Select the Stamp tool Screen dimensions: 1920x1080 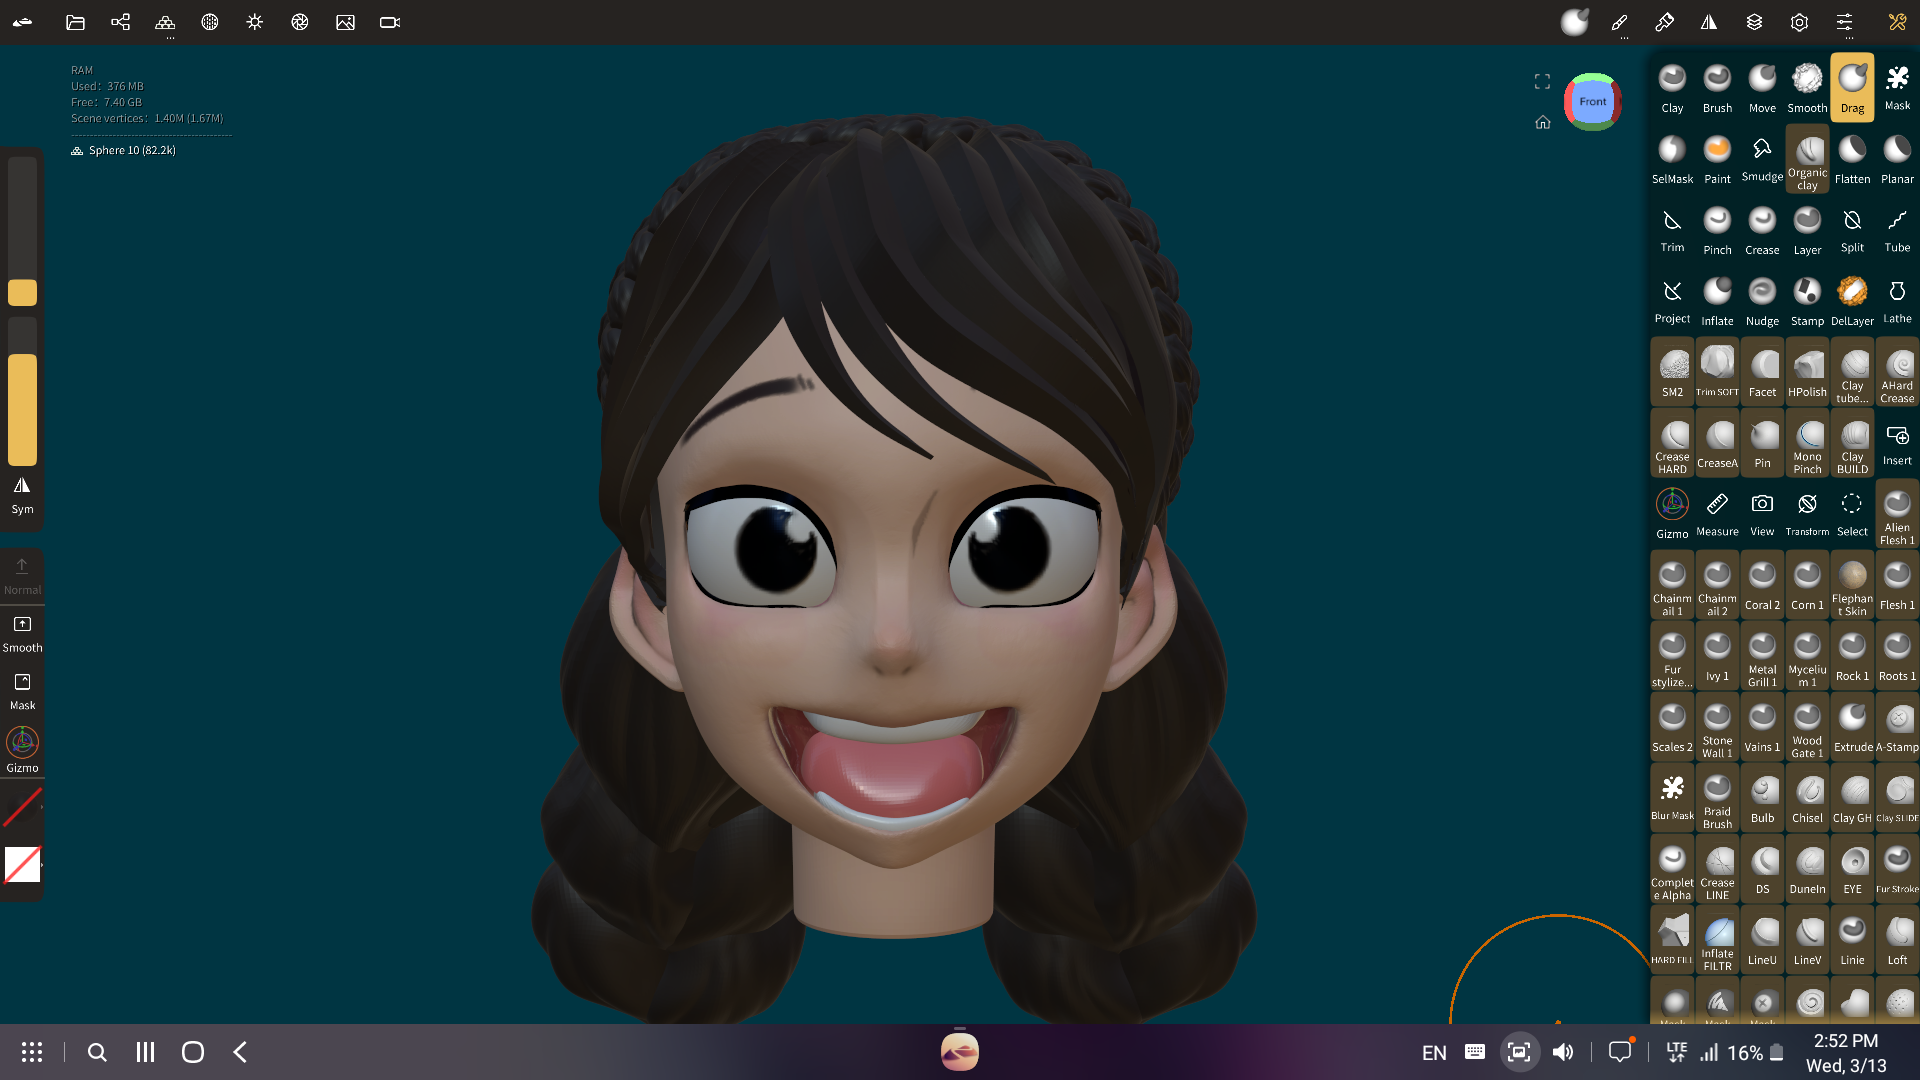pos(1807,301)
